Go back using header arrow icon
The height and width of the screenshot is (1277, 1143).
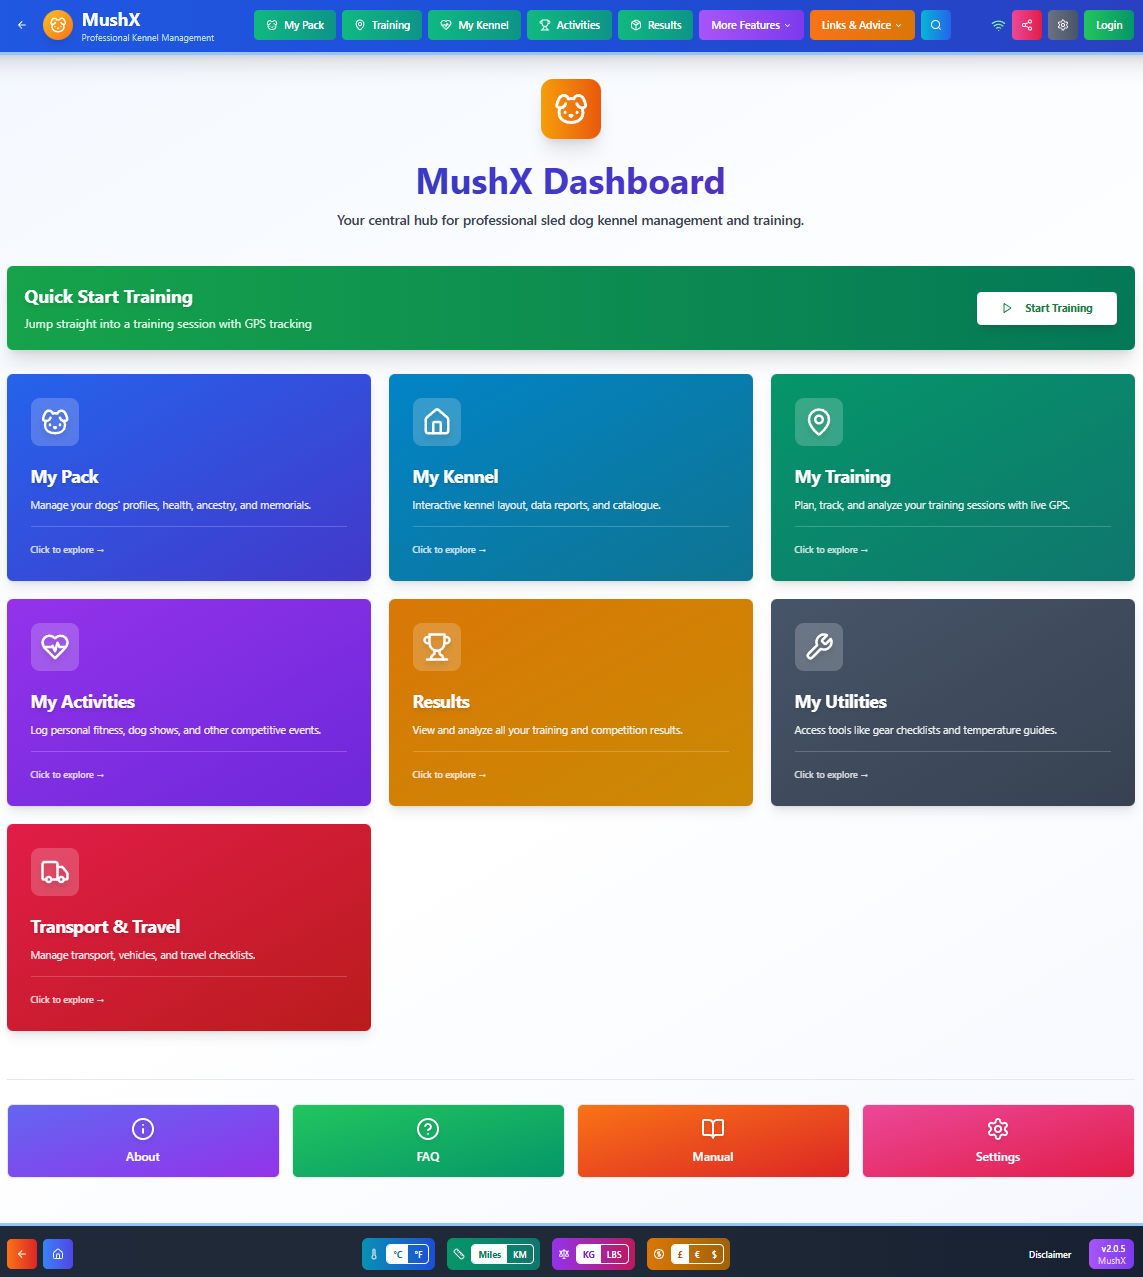pos(22,25)
